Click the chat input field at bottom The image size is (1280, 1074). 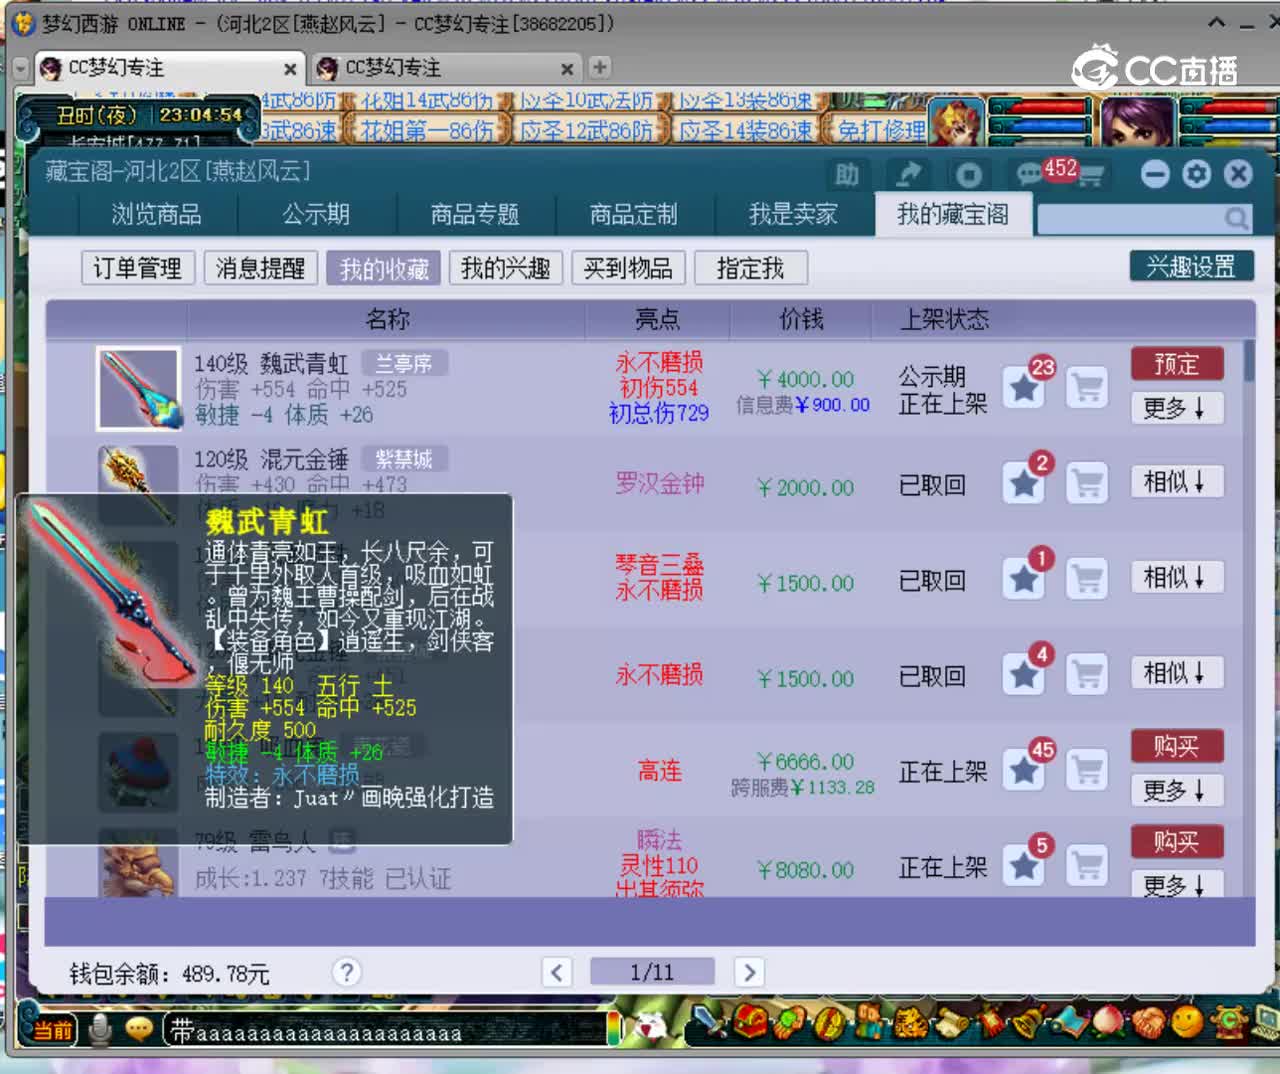tap(385, 1030)
